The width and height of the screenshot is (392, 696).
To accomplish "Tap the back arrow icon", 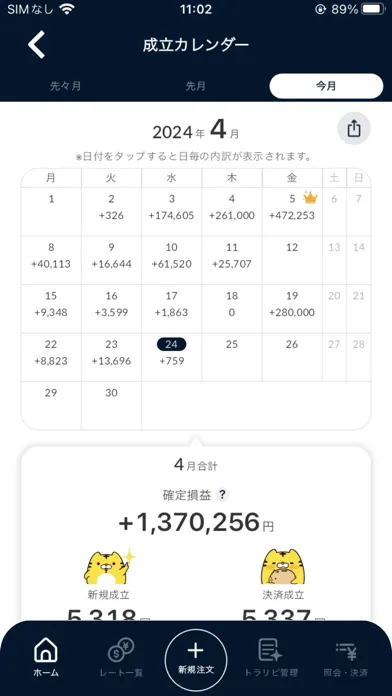I will [36, 44].
